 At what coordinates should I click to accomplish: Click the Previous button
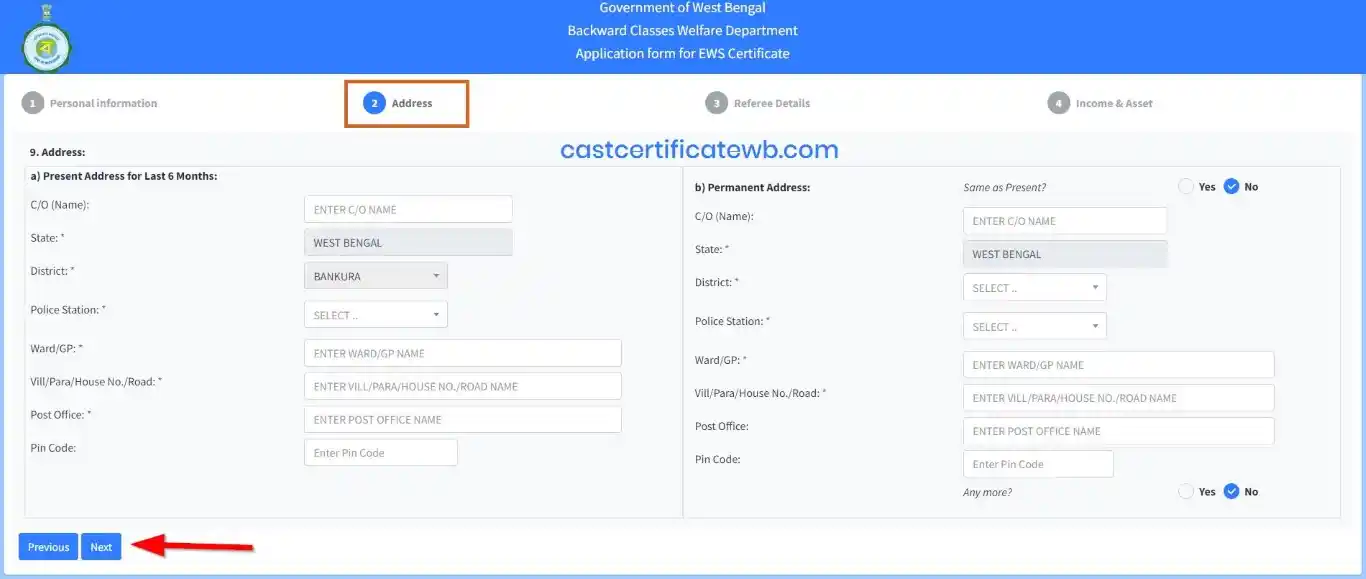(x=47, y=546)
